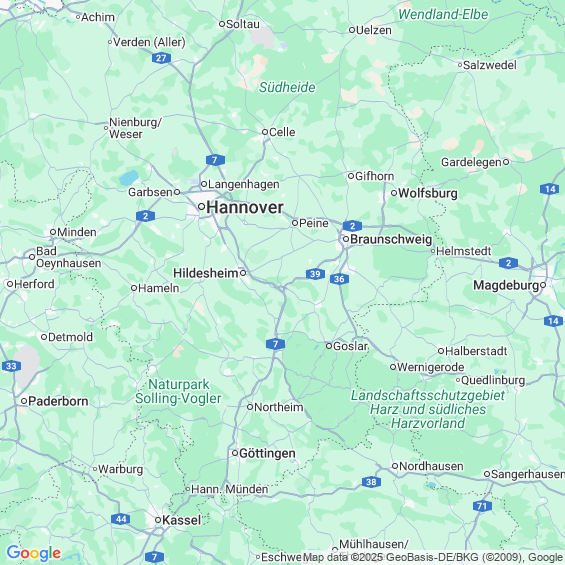This screenshot has height=565, width=565.
Task: Select the Braunschweig city marker
Action: tap(346, 239)
